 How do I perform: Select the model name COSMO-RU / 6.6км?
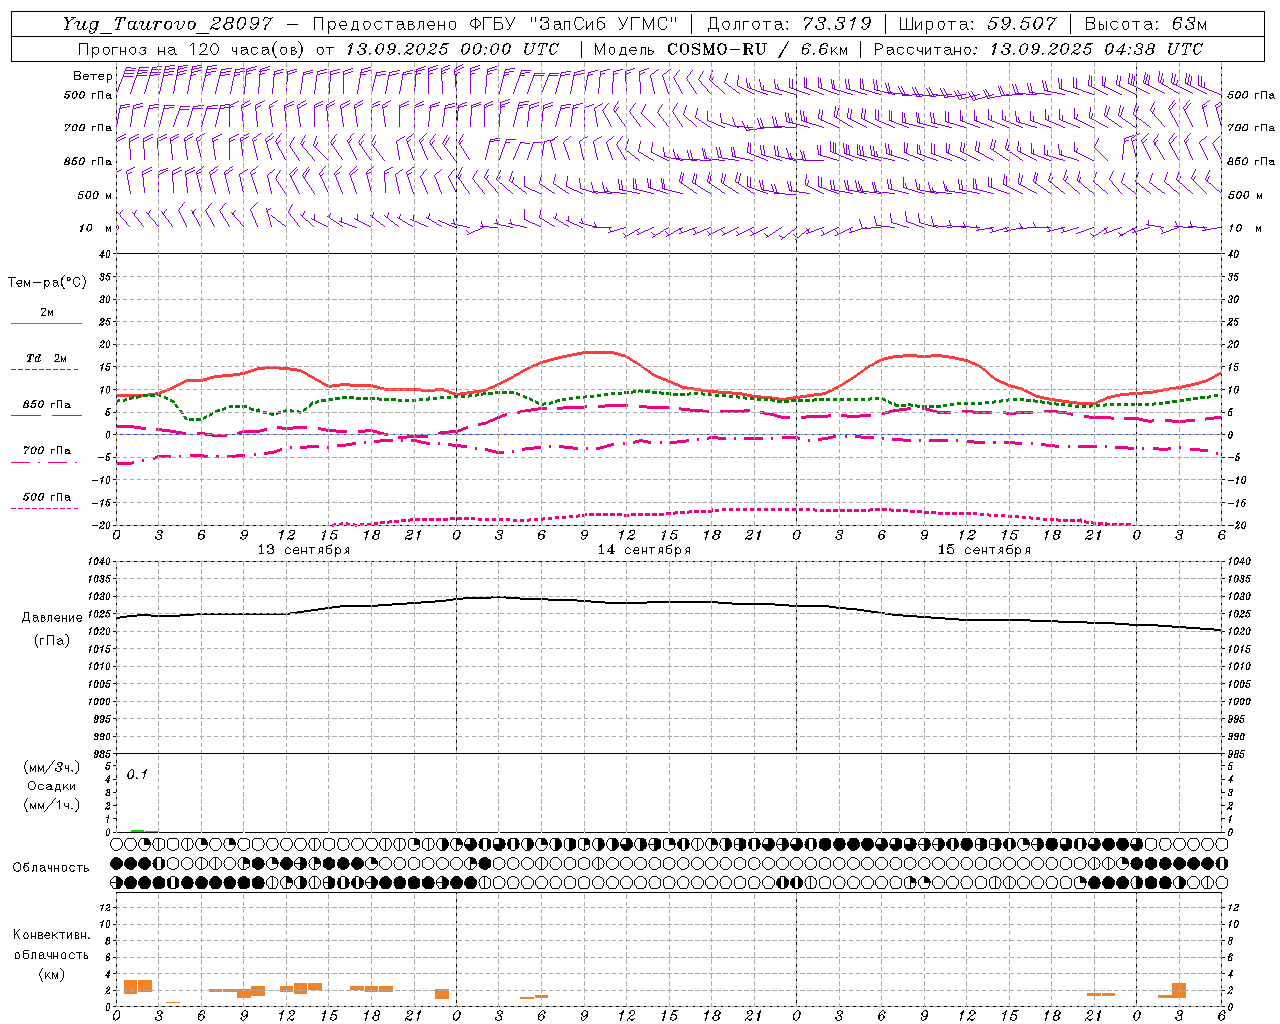click(757, 49)
